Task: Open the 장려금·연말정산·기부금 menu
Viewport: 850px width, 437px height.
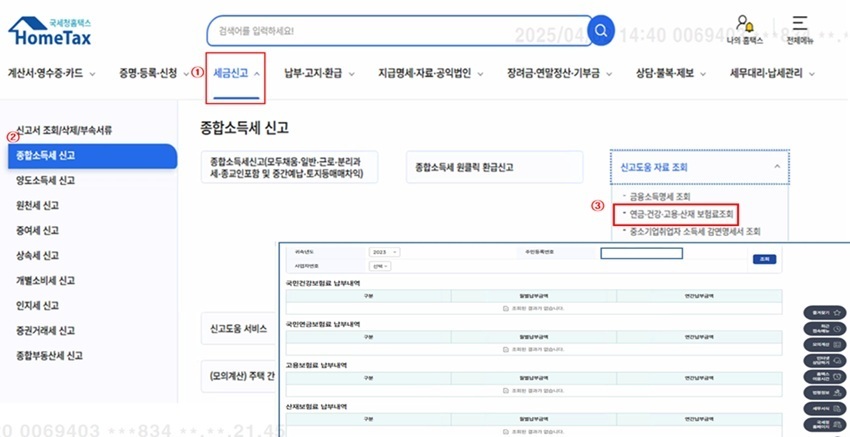Action: (553, 73)
